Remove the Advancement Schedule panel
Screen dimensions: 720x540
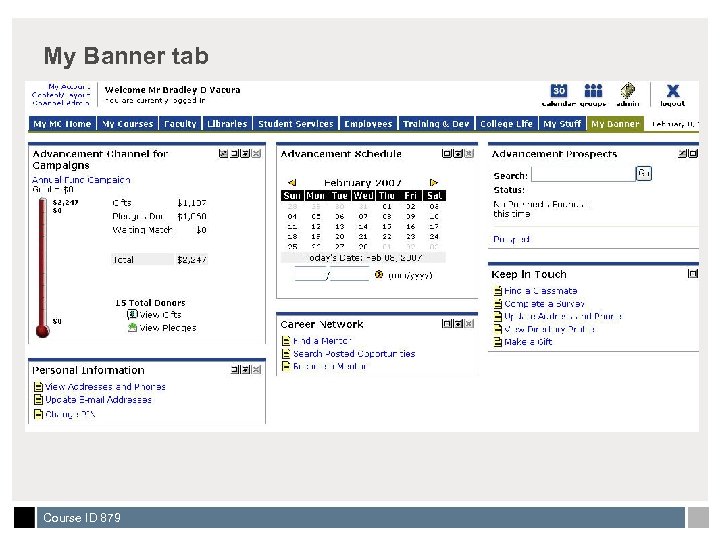click(x=469, y=153)
